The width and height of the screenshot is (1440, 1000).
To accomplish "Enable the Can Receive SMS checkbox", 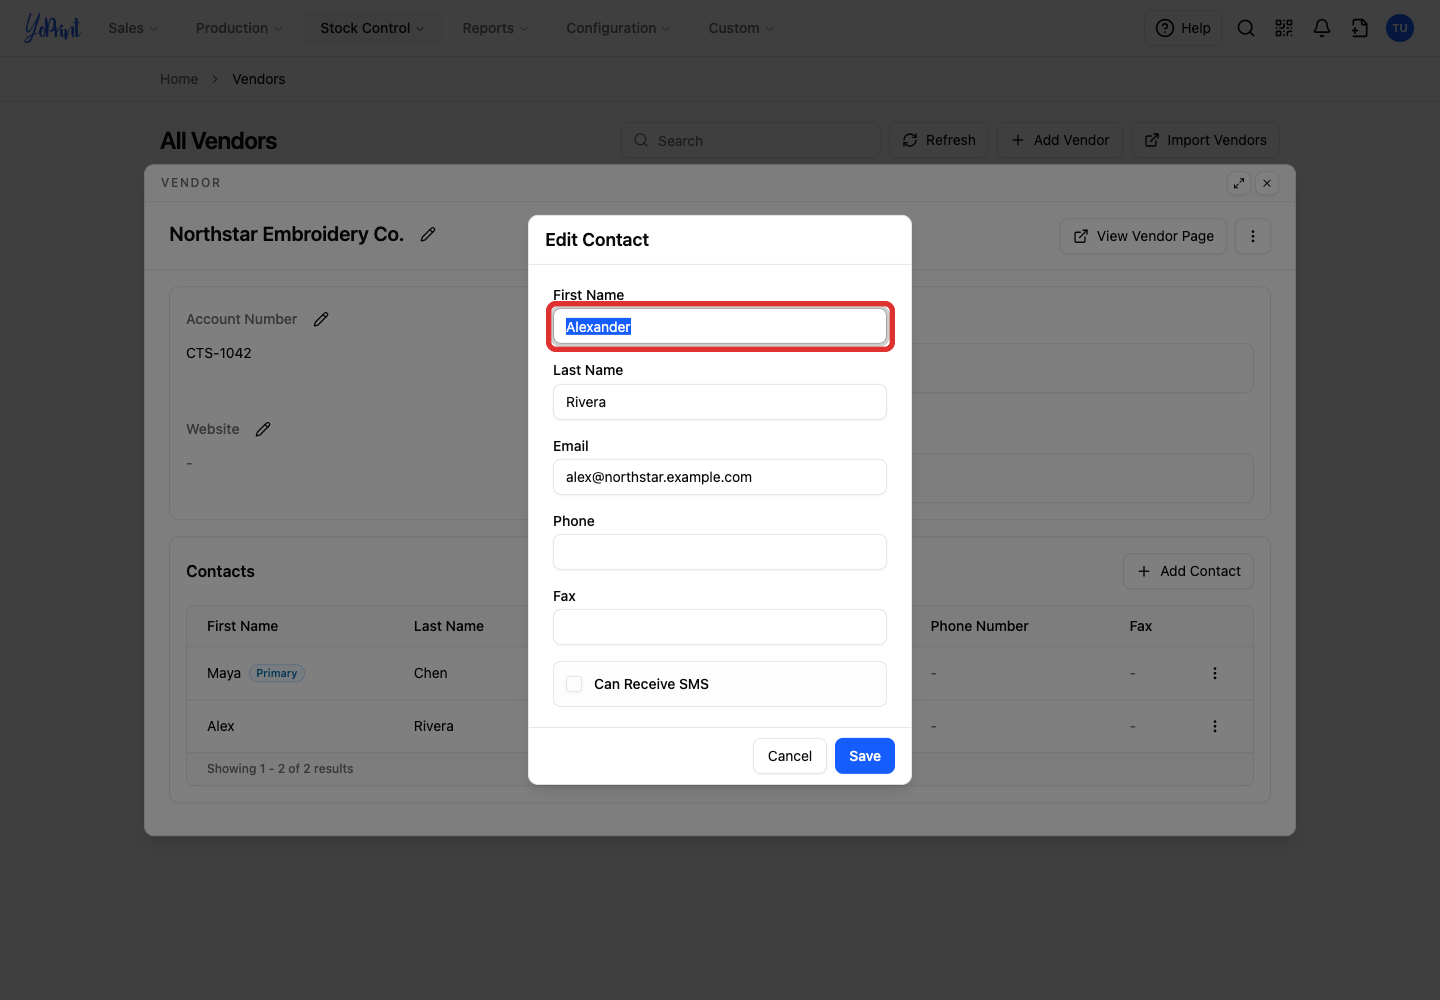I will coord(574,684).
